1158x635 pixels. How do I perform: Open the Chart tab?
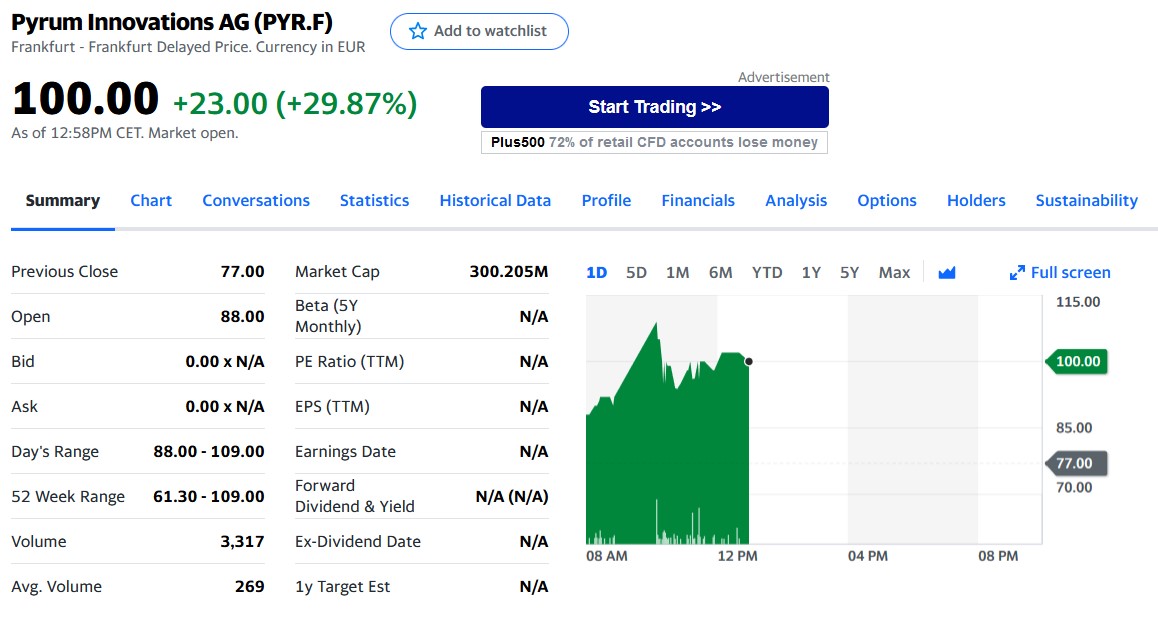coord(151,200)
